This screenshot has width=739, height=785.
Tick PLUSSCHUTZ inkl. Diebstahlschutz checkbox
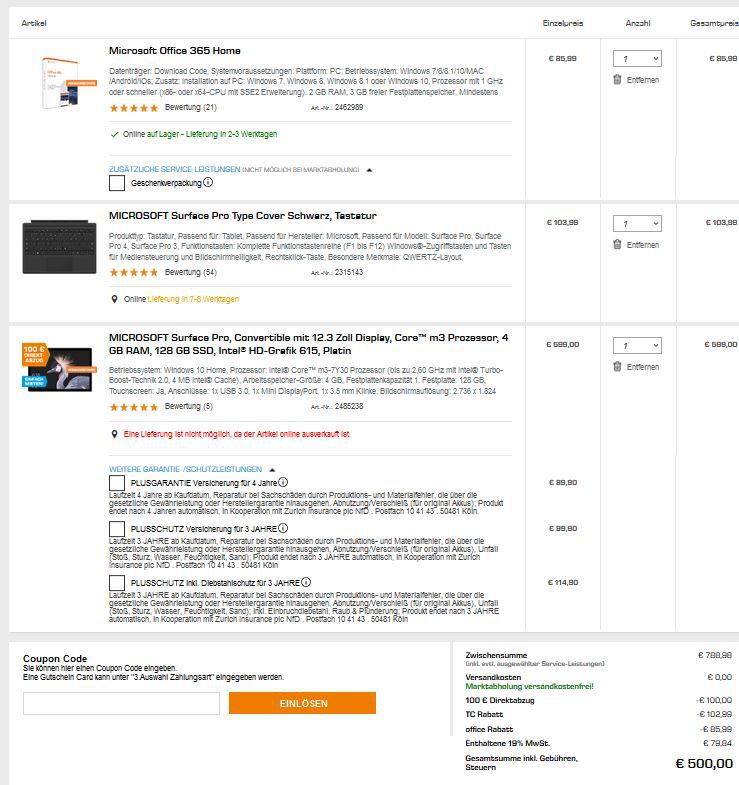click(x=117, y=583)
